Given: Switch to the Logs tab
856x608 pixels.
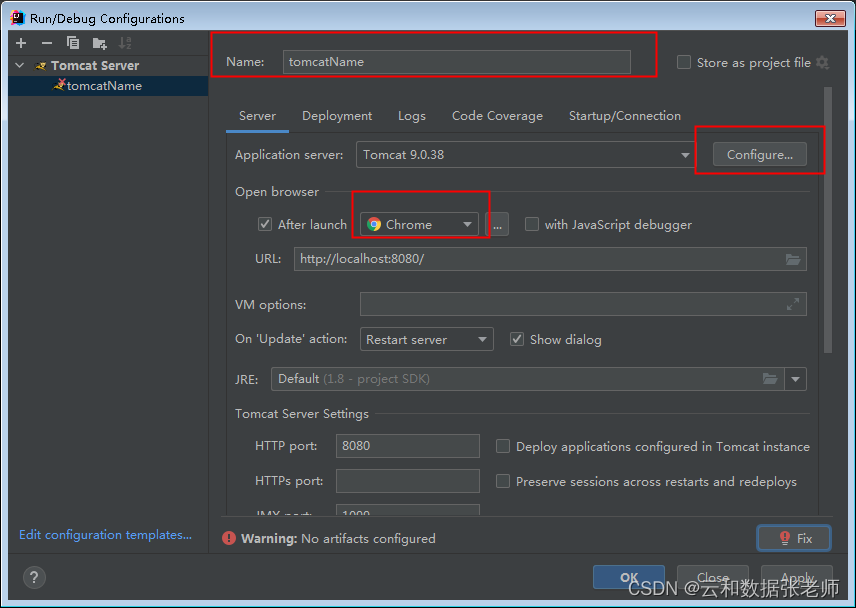Looking at the screenshot, I should [x=412, y=116].
